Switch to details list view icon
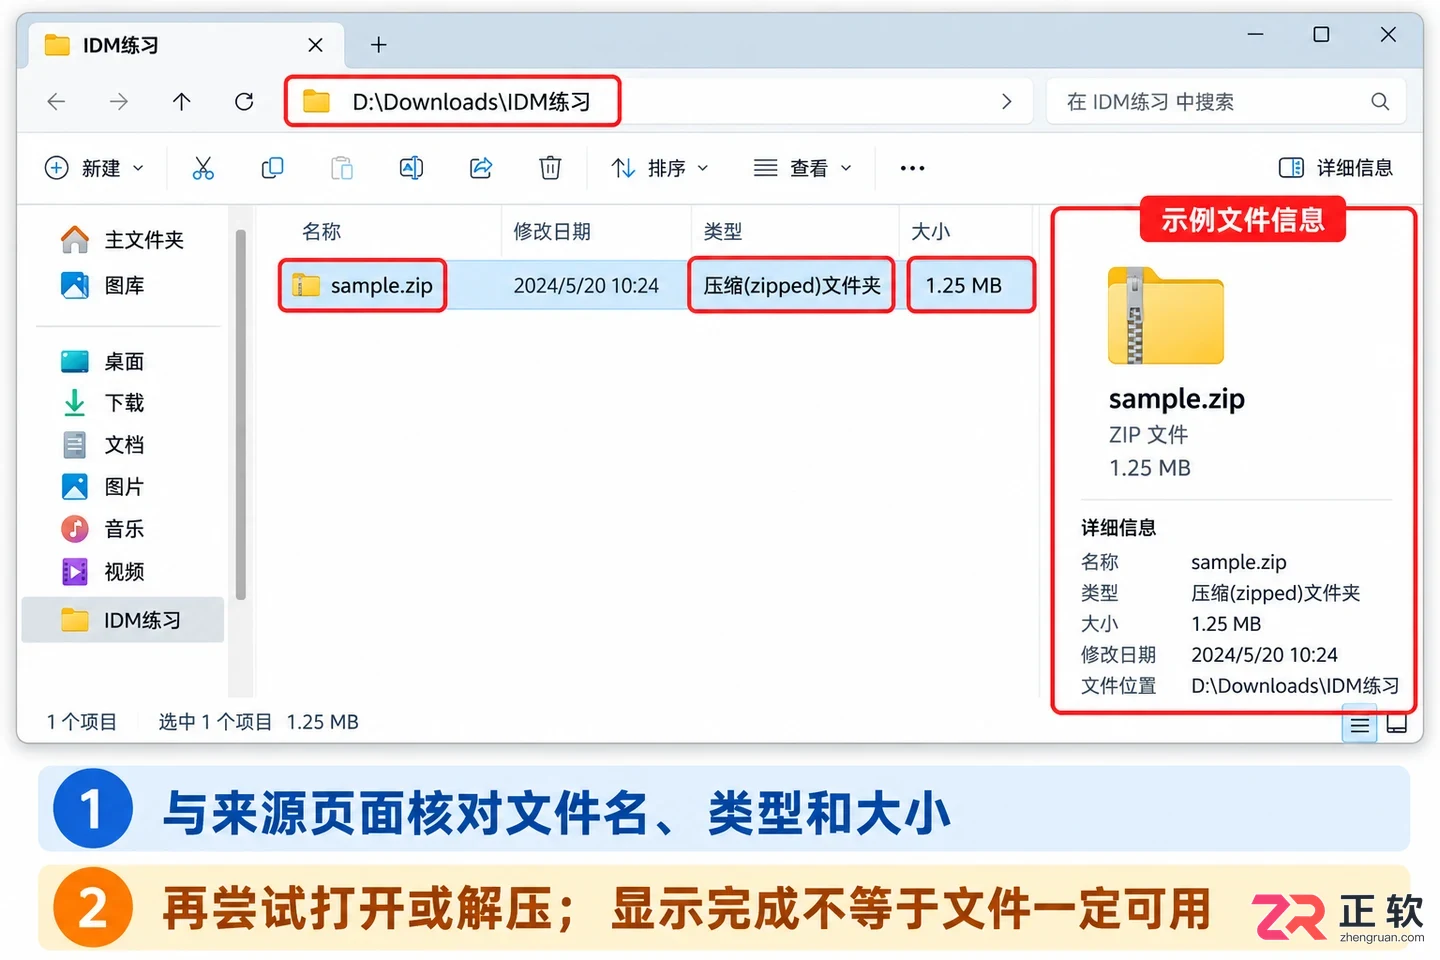 coord(1360,725)
